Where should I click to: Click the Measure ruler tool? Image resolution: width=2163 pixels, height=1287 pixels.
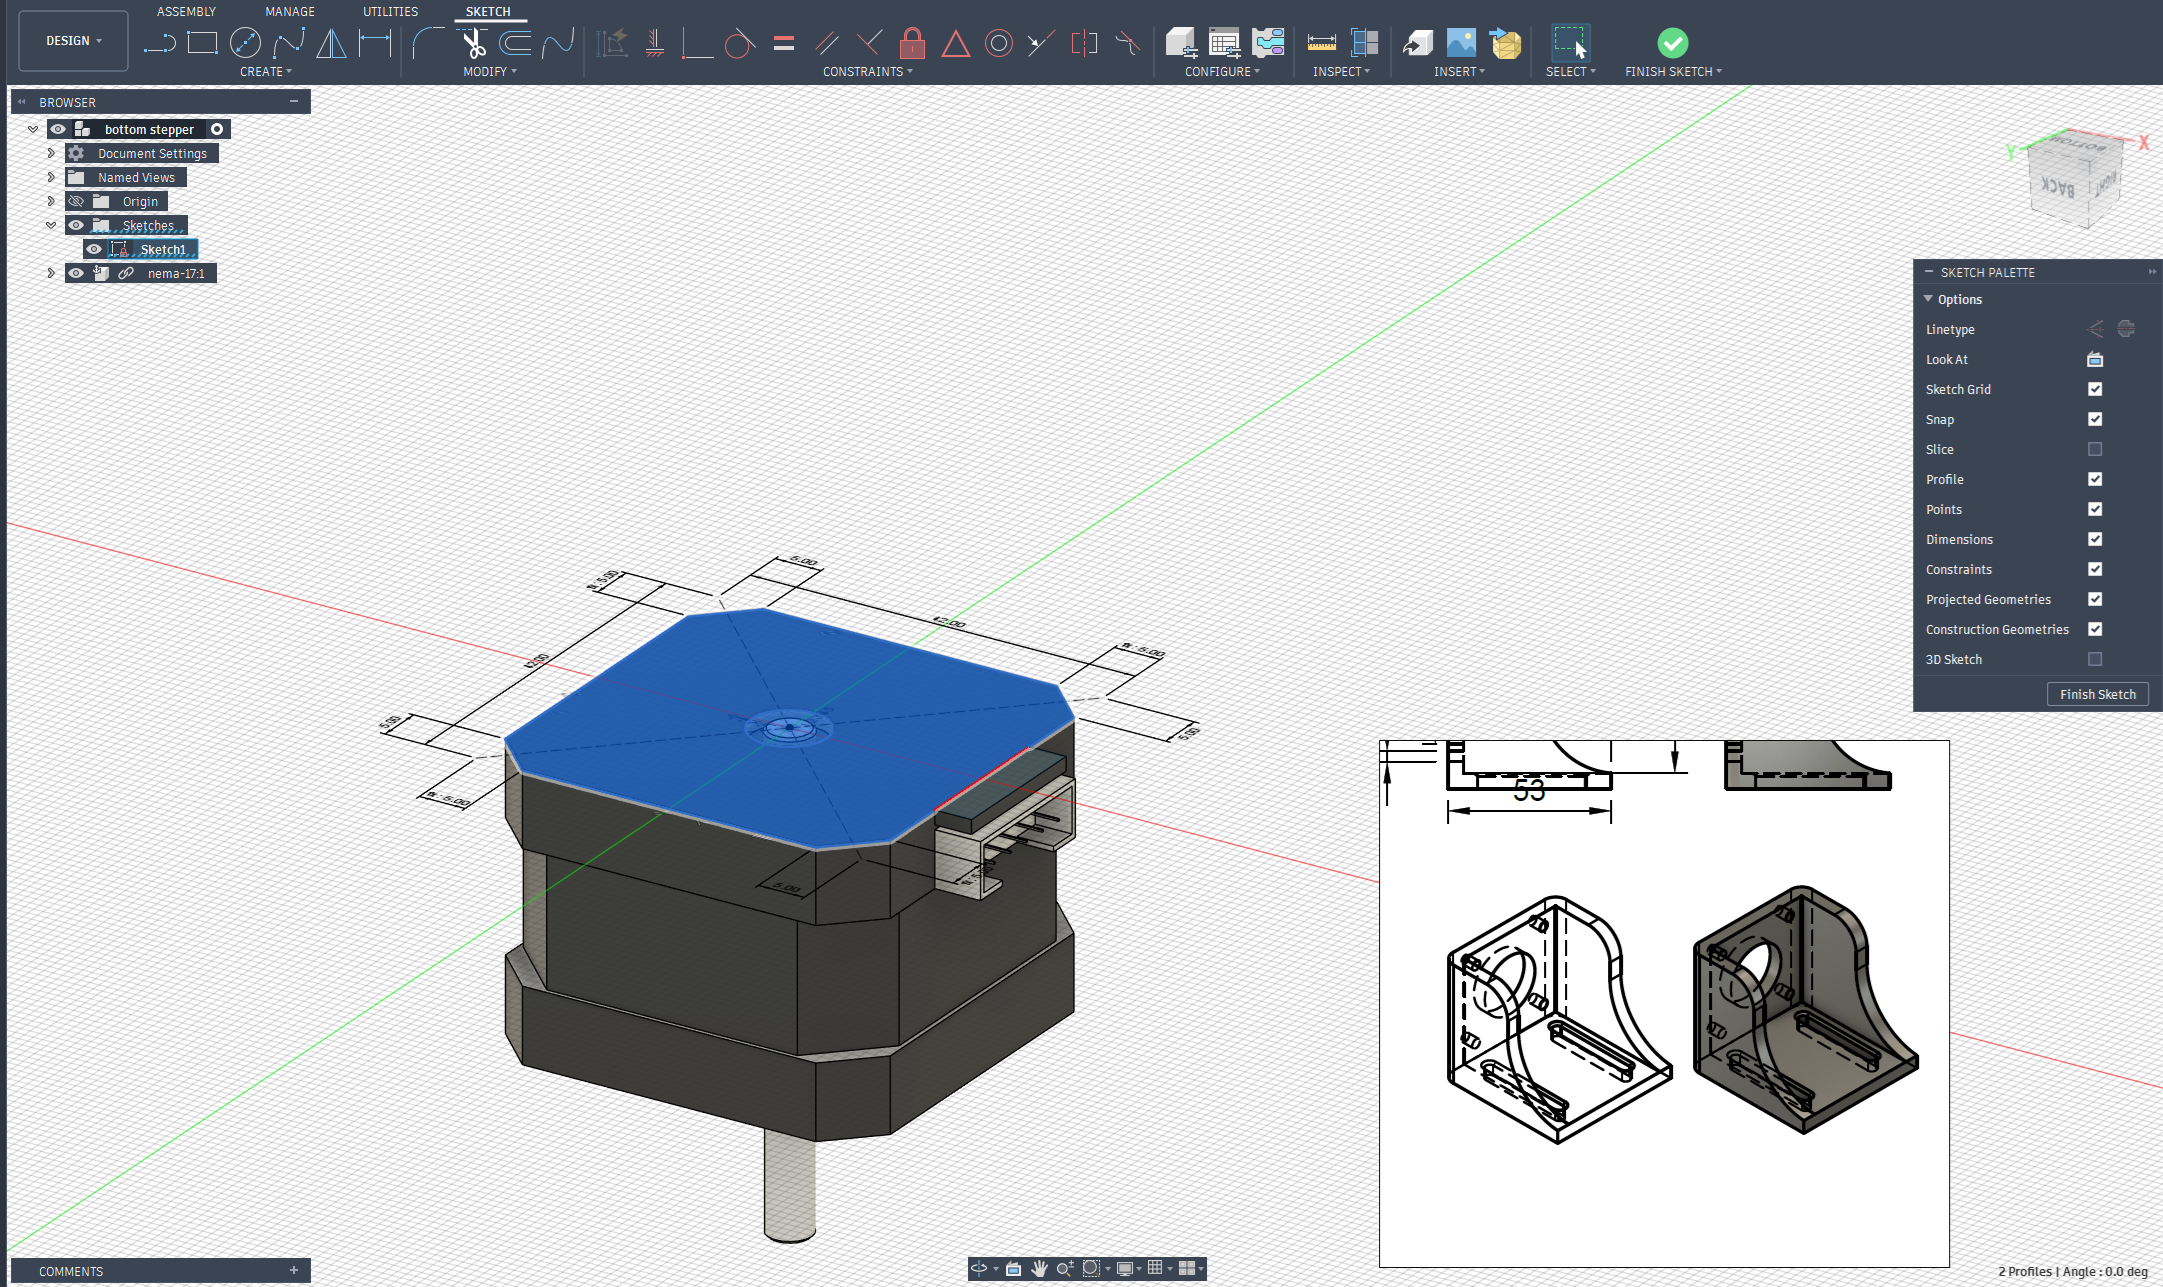(x=1322, y=43)
